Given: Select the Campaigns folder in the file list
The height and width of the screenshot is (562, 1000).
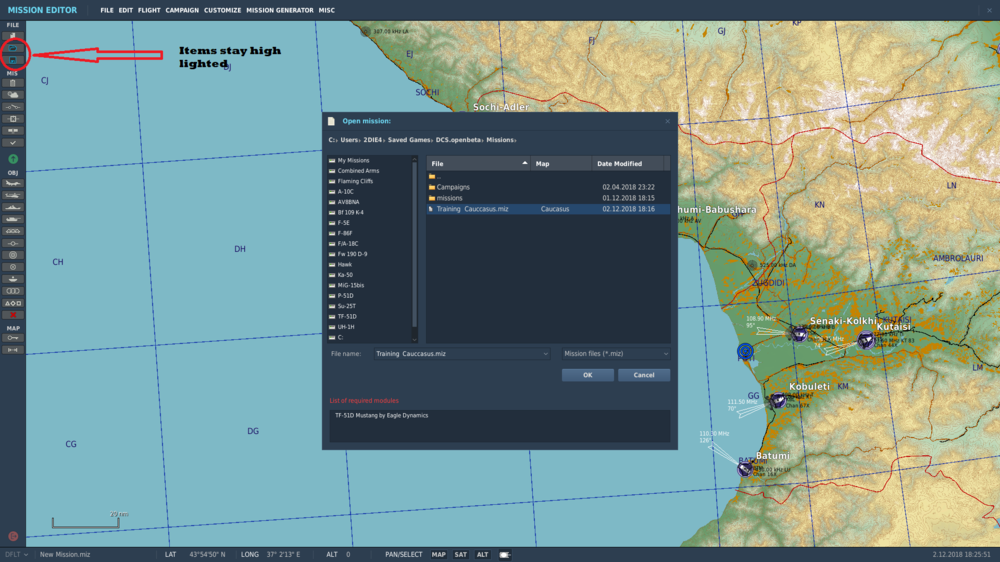Looking at the screenshot, I should 453,187.
